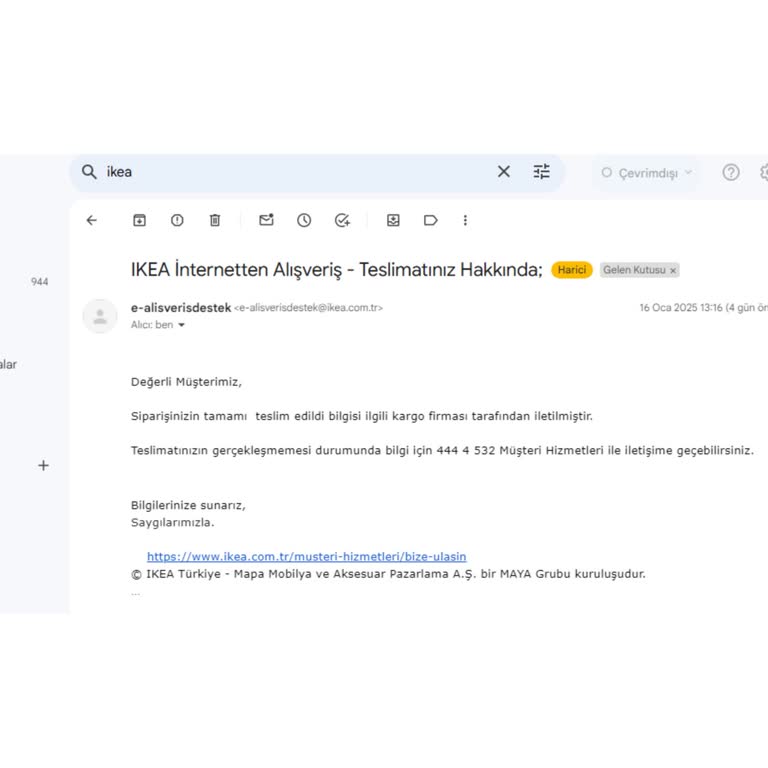Add email to Tasks
The image size is (768, 768).
342,220
